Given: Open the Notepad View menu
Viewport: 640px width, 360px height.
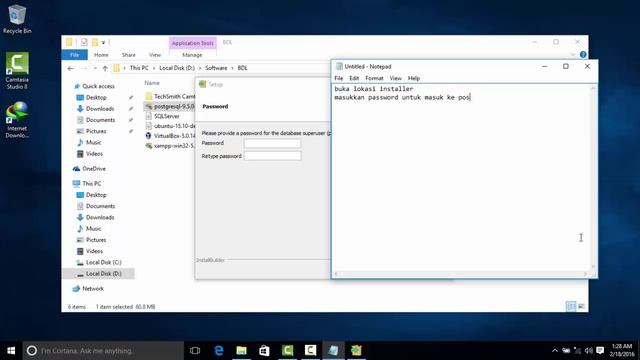Looking at the screenshot, I should [x=396, y=78].
